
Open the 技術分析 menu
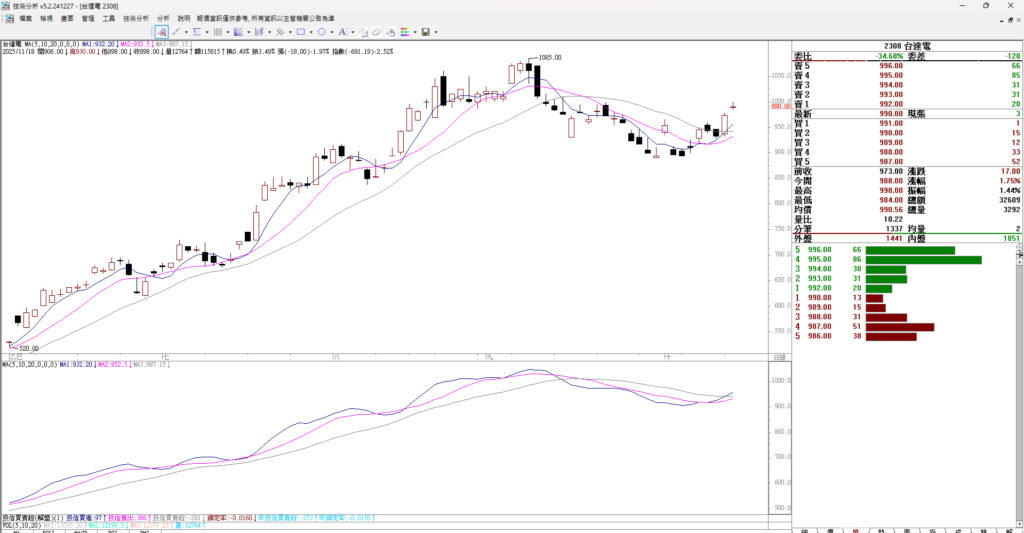(x=135, y=18)
